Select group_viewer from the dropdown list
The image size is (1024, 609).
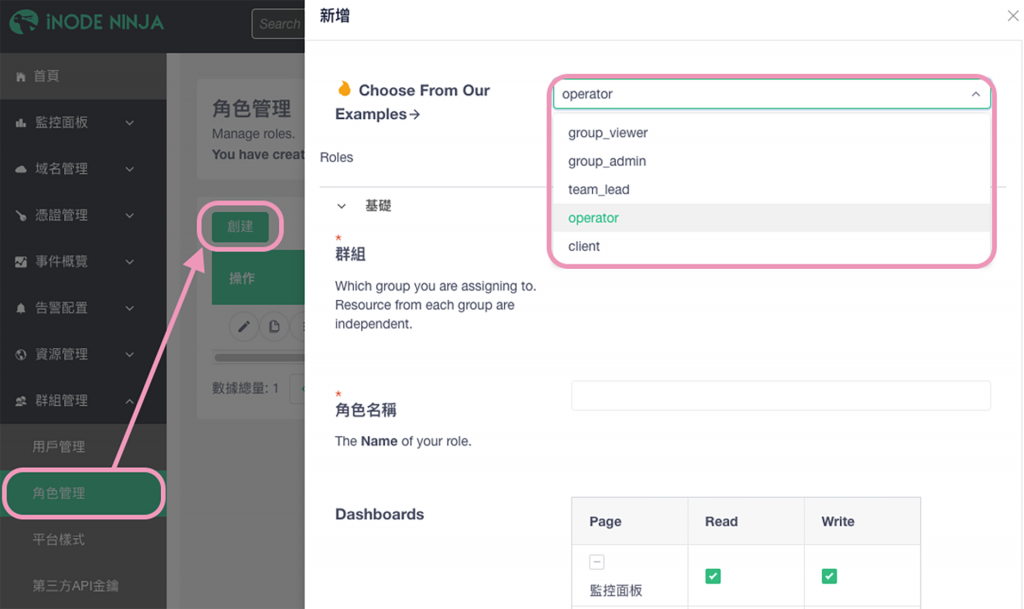coord(771,133)
